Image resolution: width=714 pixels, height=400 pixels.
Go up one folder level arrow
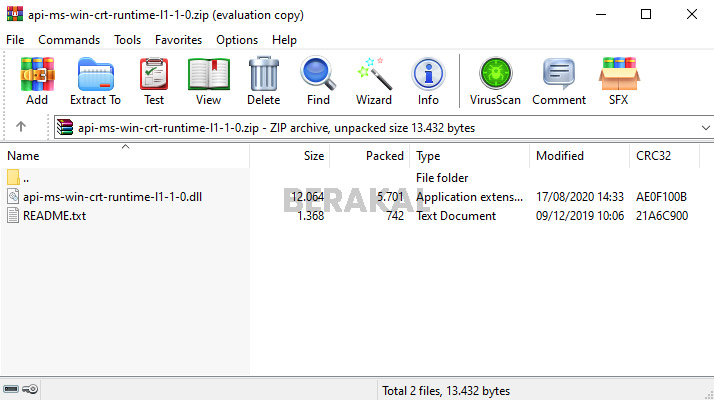21,126
